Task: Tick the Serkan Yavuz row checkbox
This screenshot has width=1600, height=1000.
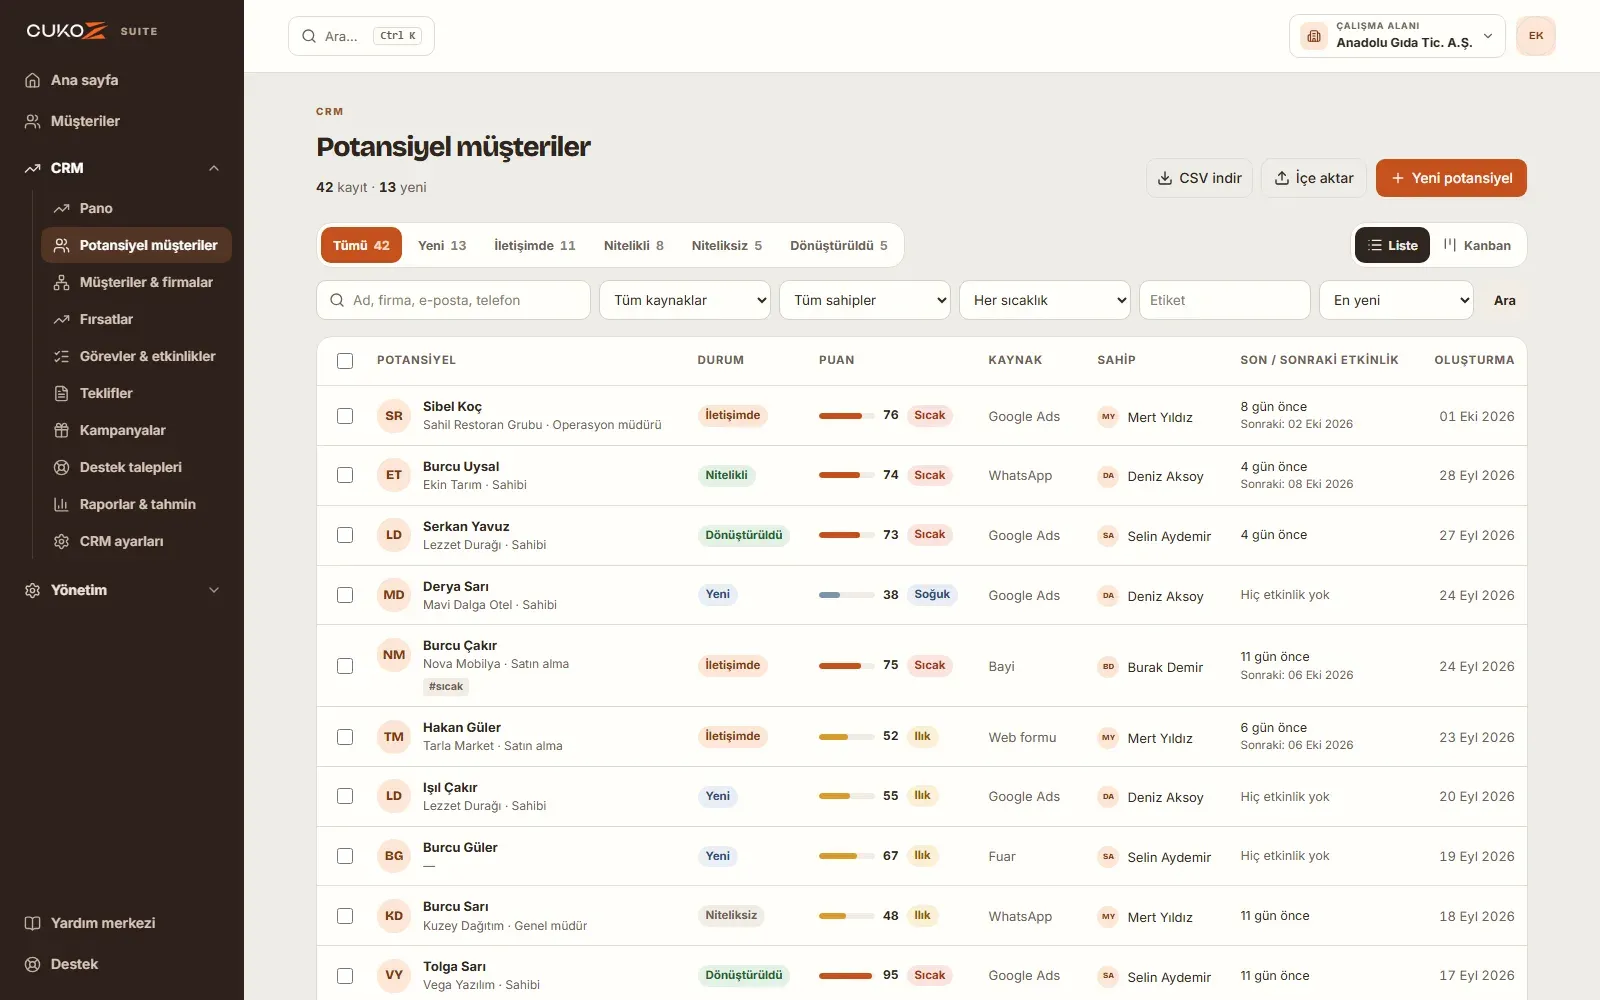Action: (345, 535)
